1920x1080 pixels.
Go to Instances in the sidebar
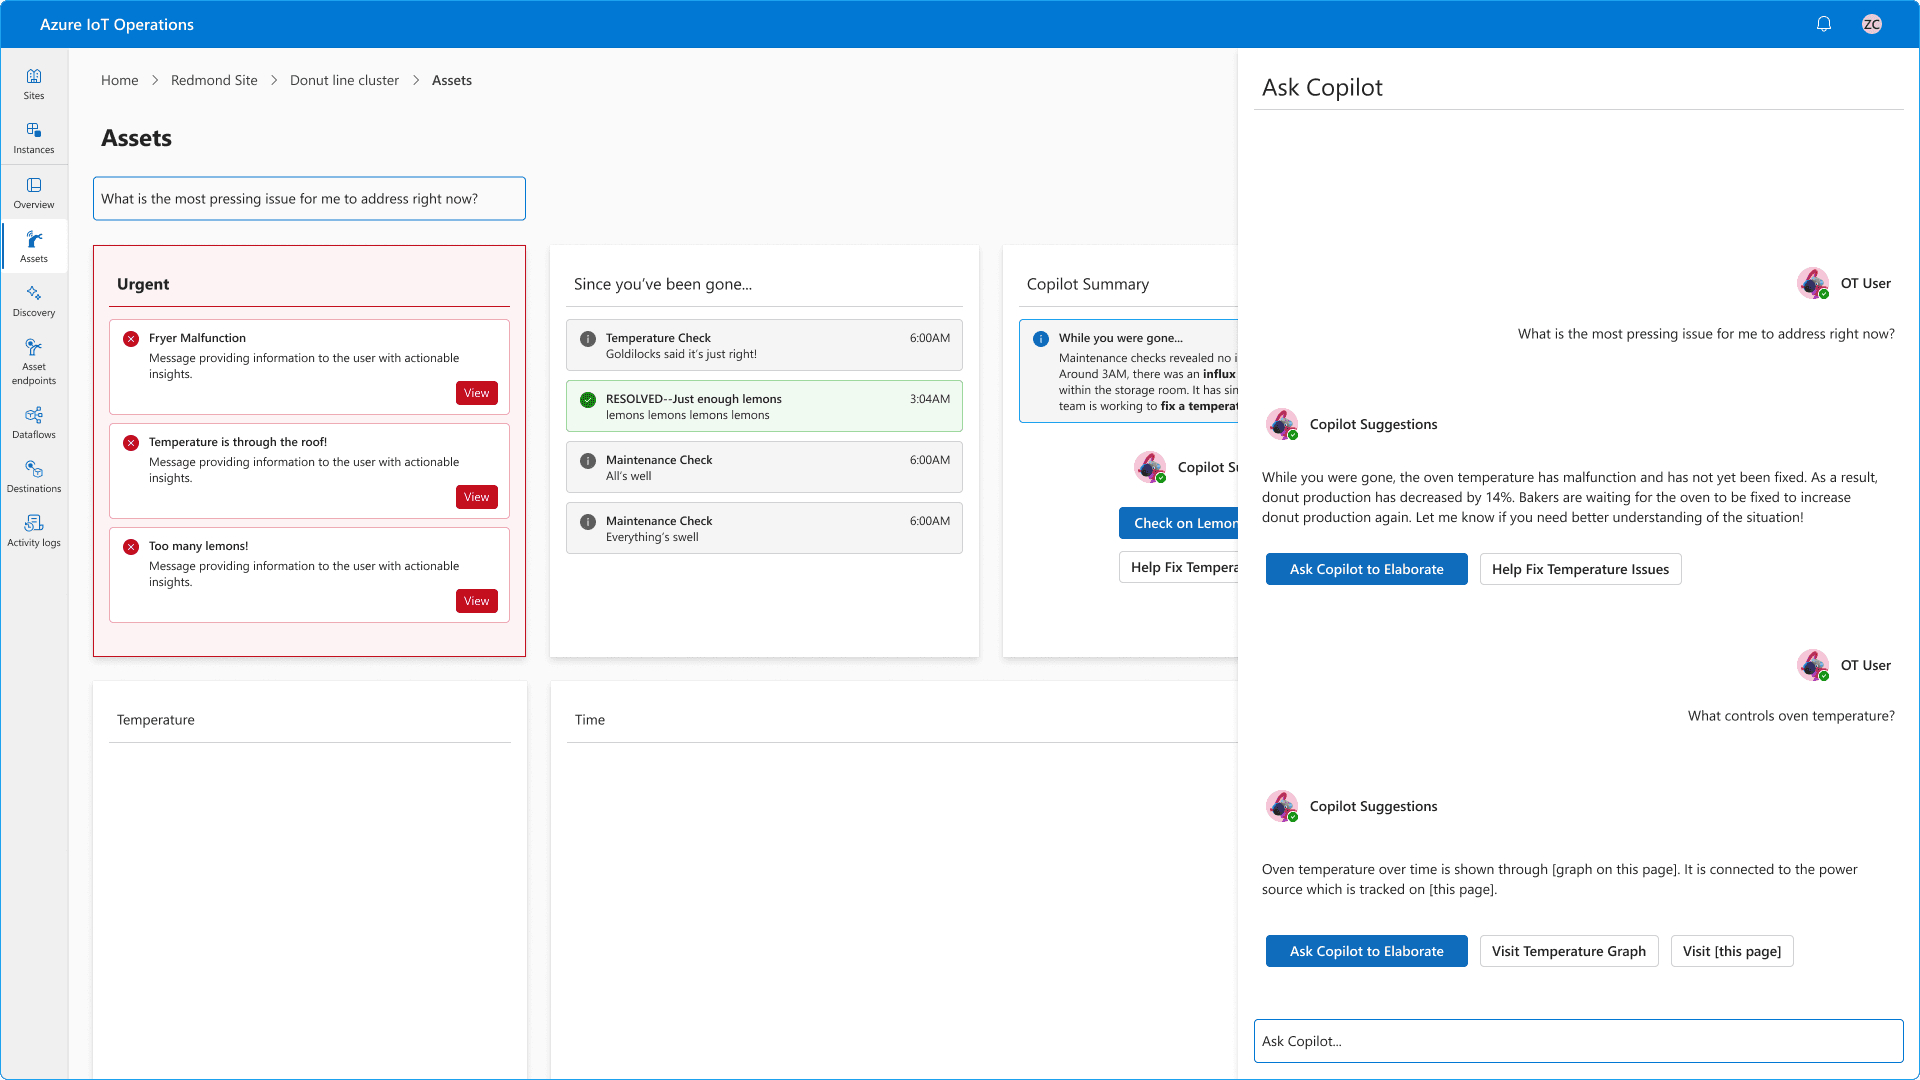34,137
